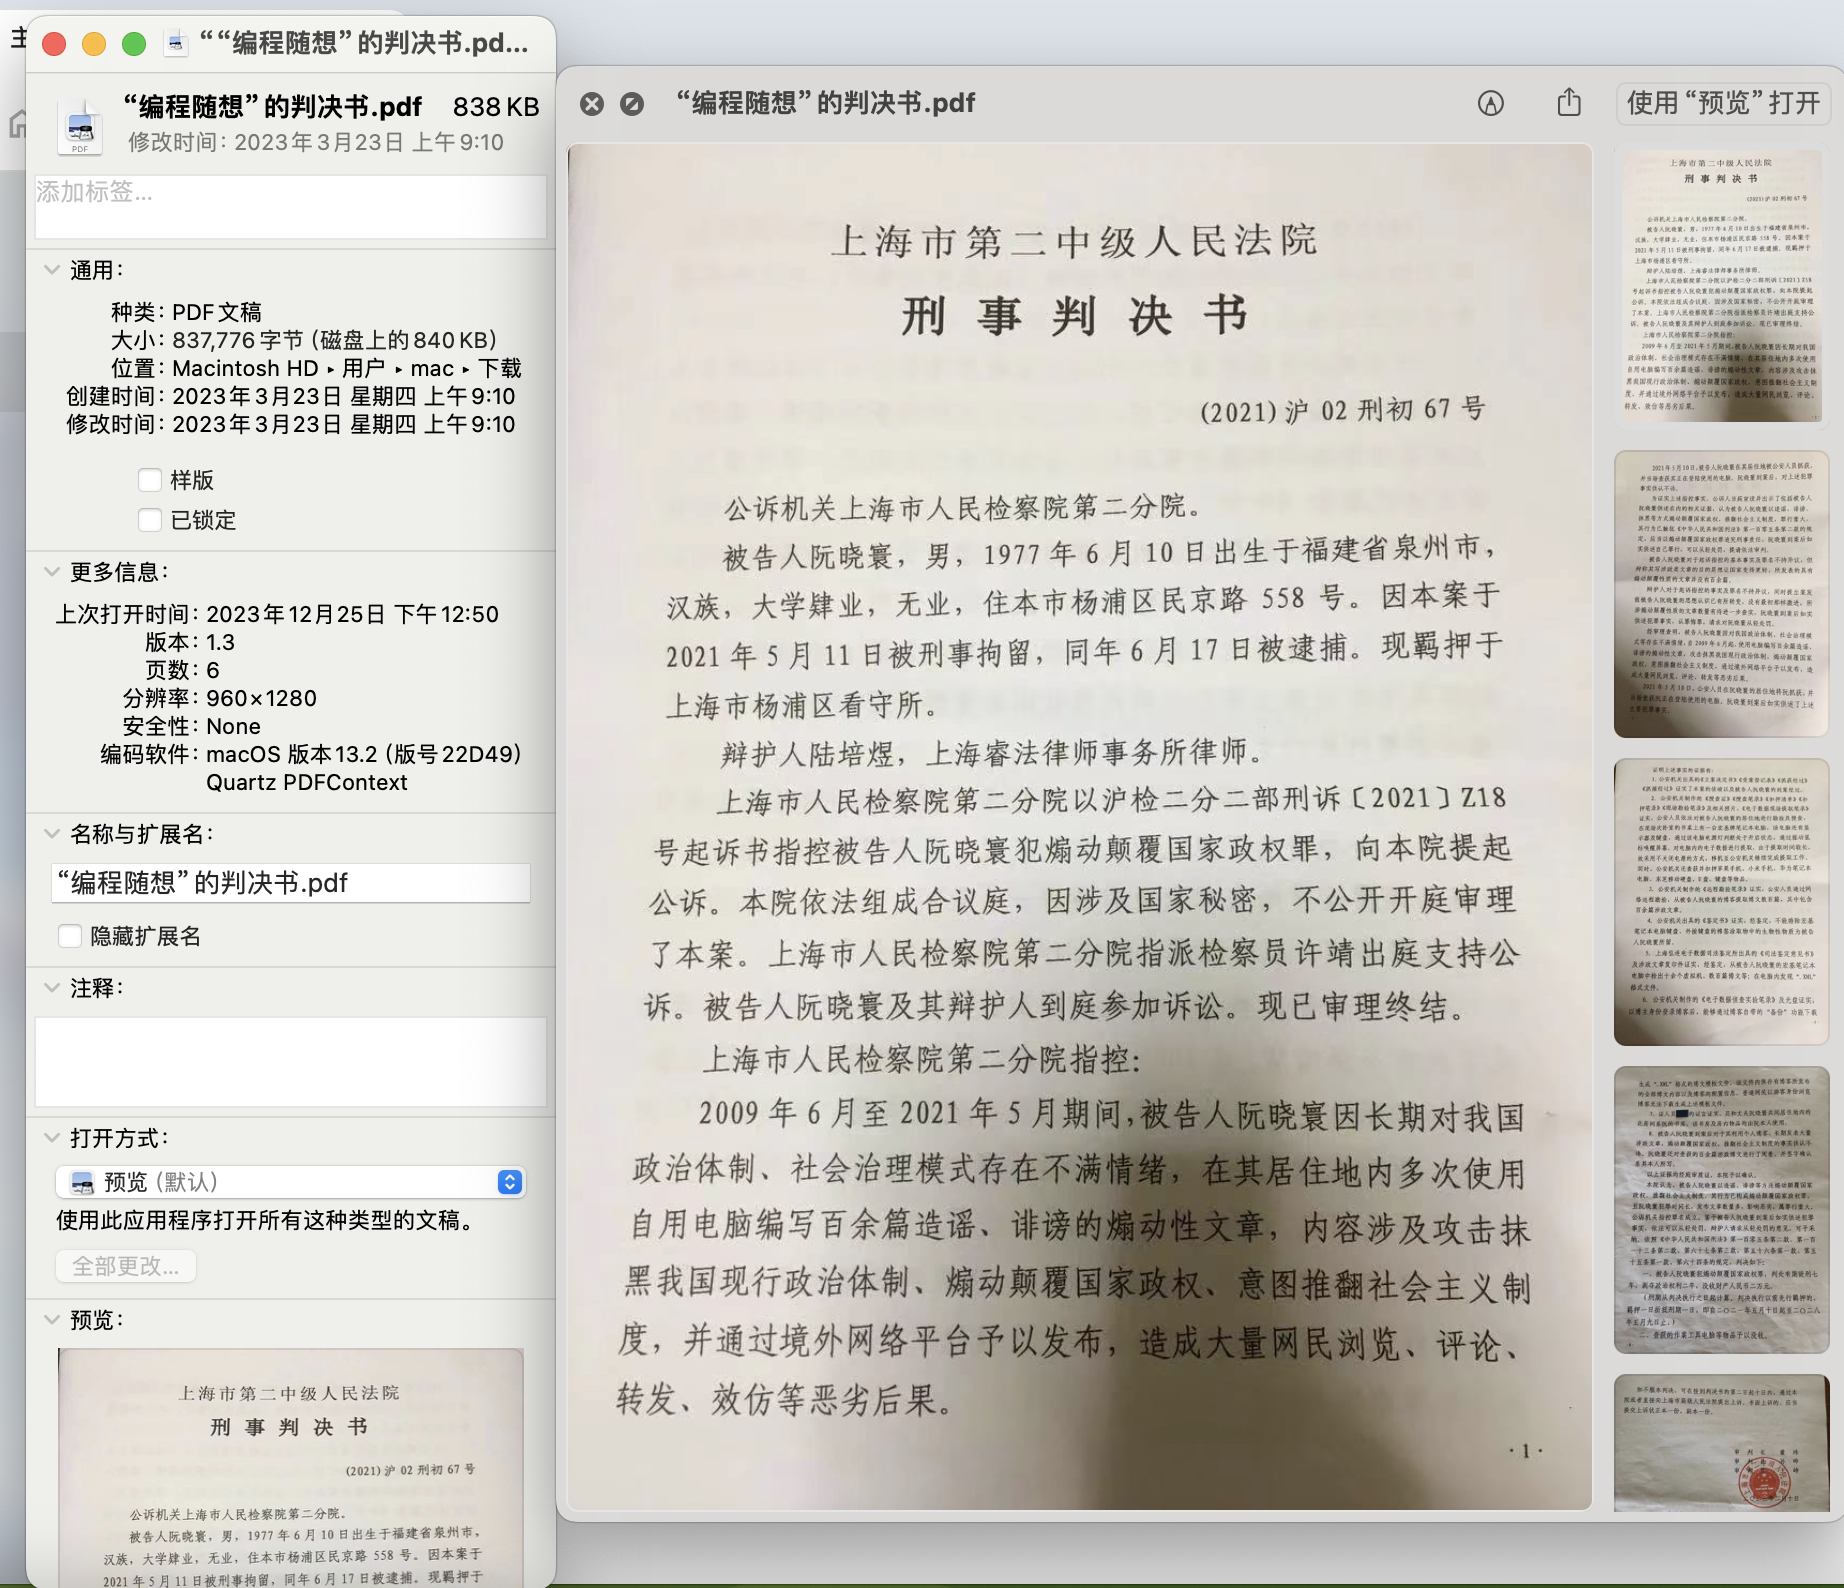Click the Quick Look close X icon

pyautogui.click(x=592, y=104)
